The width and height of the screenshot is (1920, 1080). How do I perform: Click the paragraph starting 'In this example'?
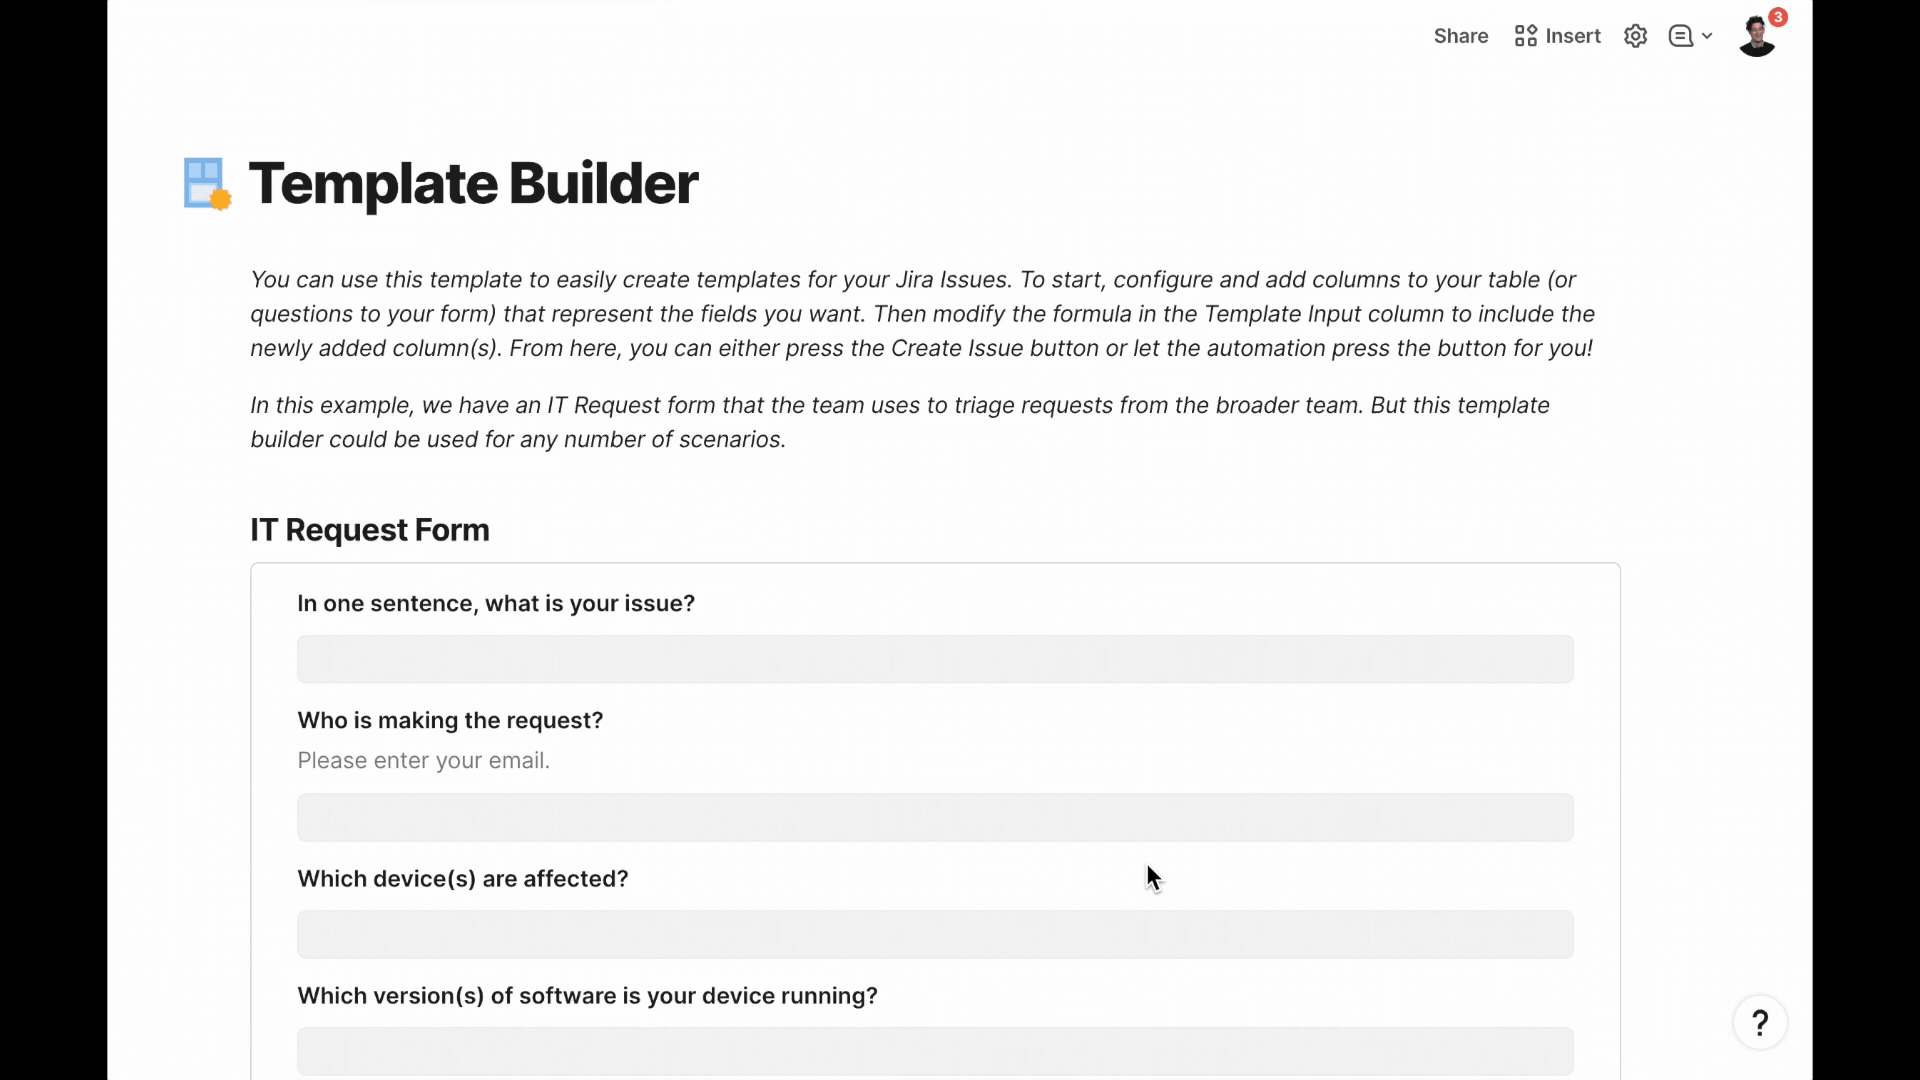pyautogui.click(x=900, y=422)
